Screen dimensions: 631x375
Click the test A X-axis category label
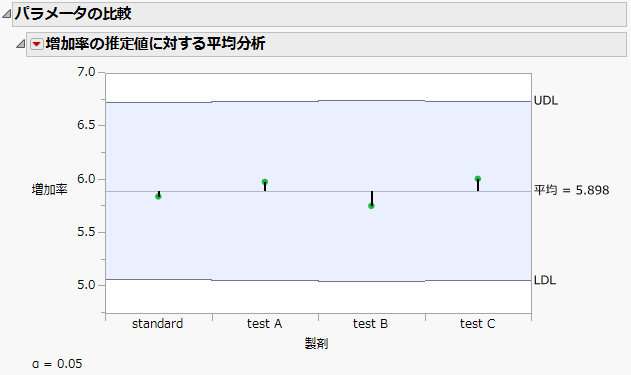[264, 323]
